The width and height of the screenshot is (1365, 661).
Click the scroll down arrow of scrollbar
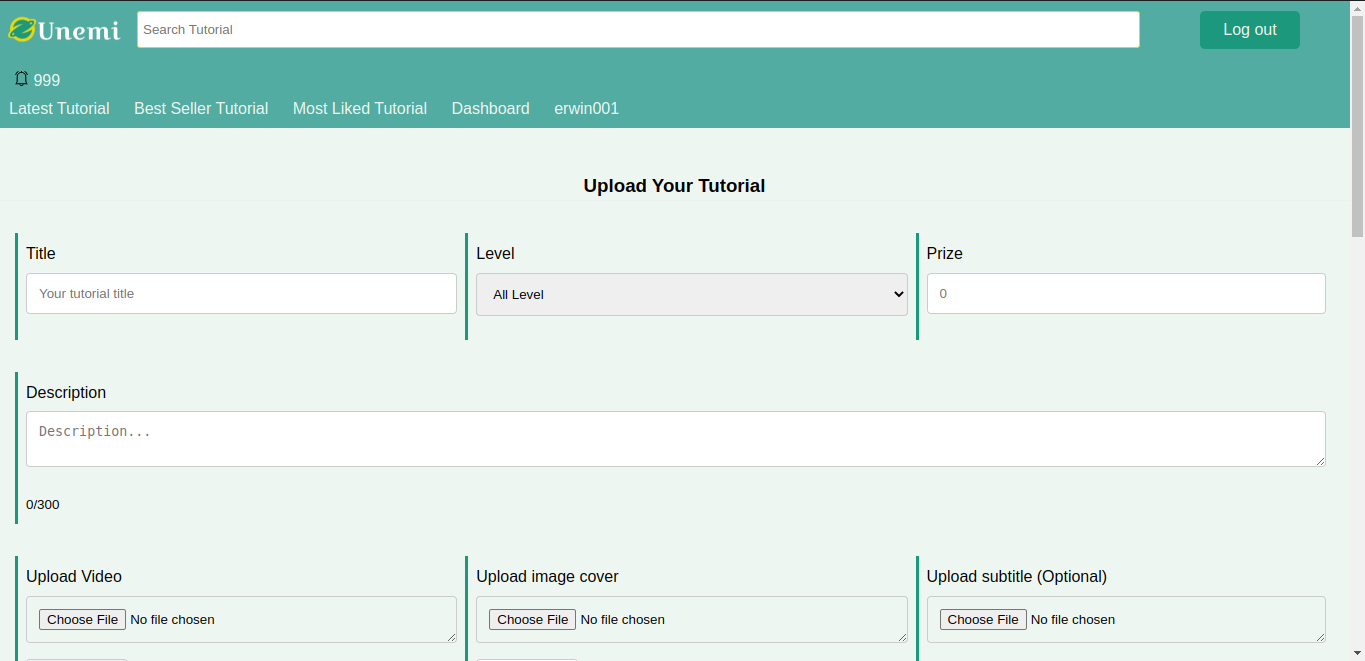(x=1357, y=654)
